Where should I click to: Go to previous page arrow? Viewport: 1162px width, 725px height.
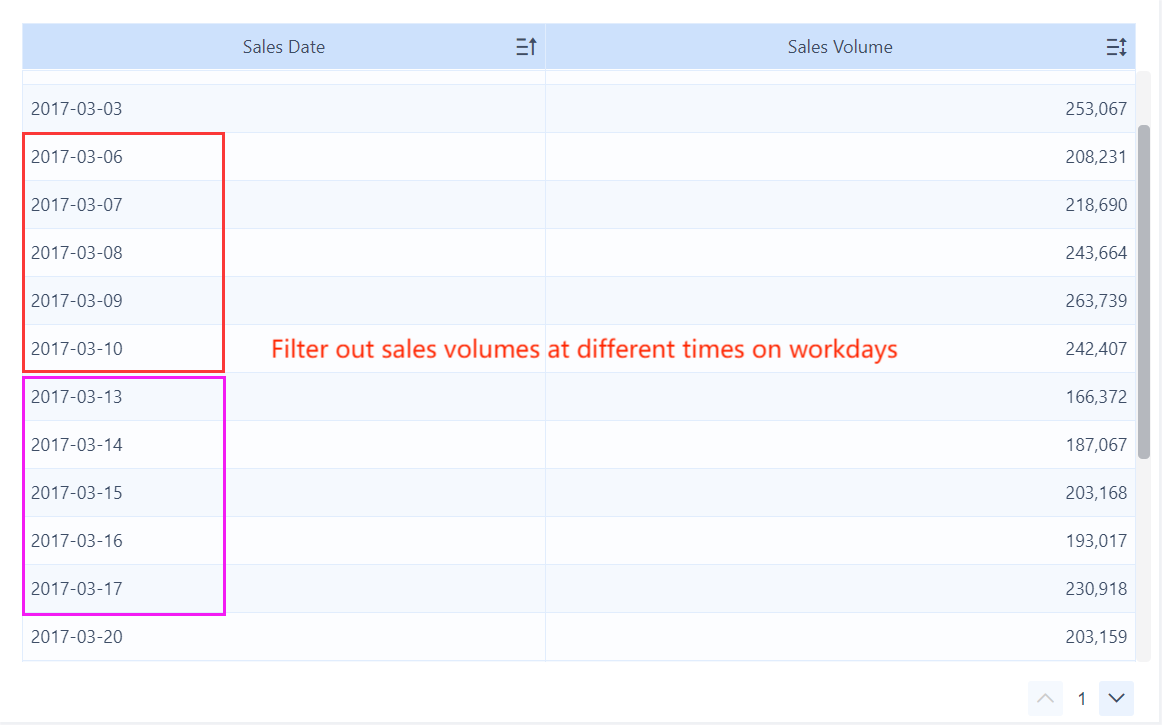coord(1045,698)
